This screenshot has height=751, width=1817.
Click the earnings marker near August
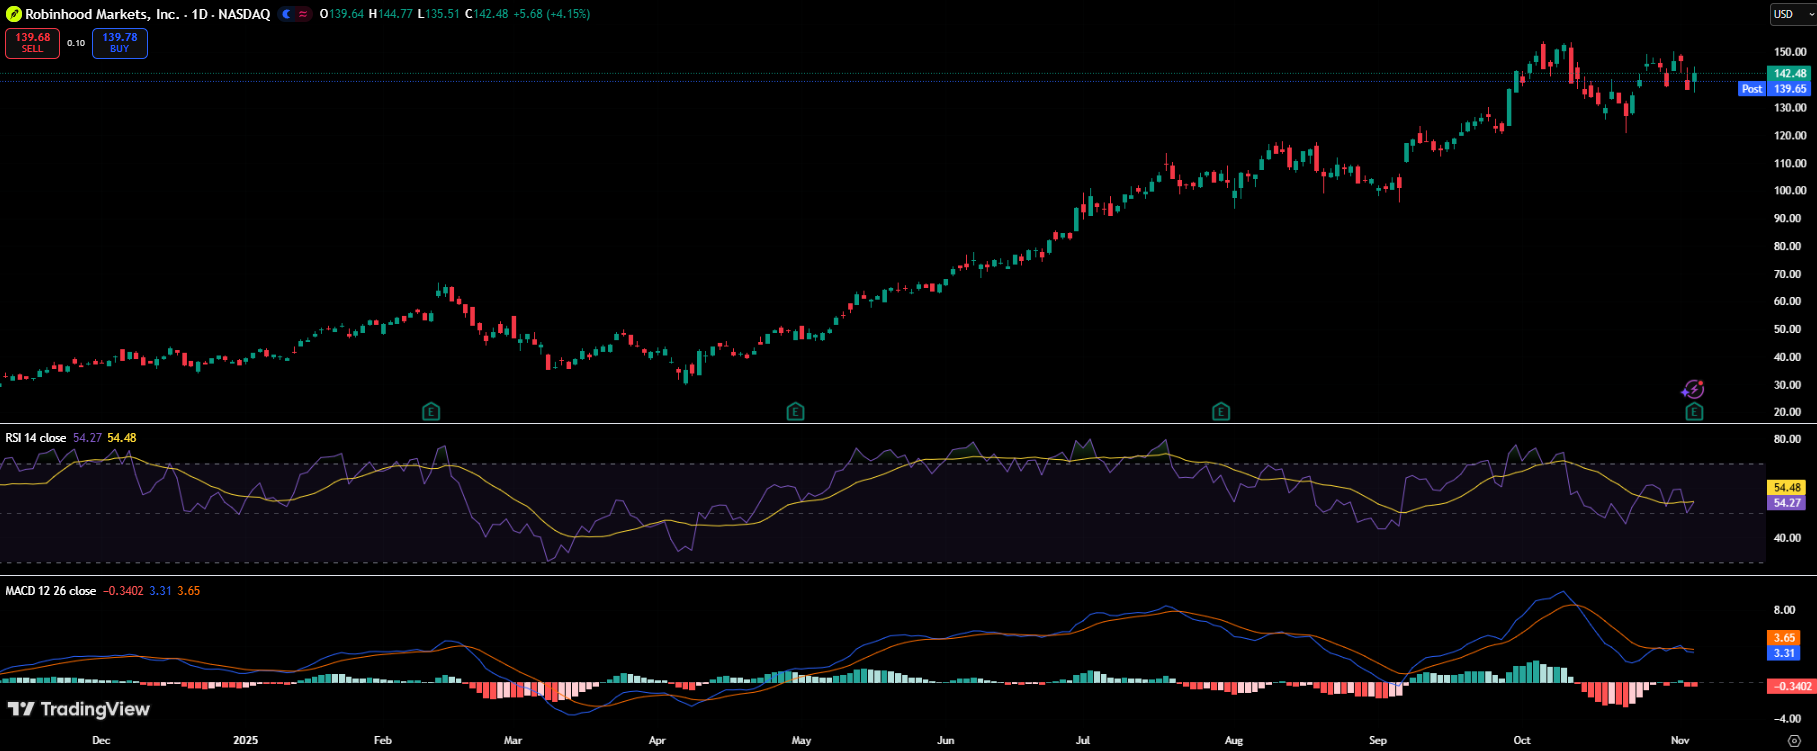click(1221, 411)
